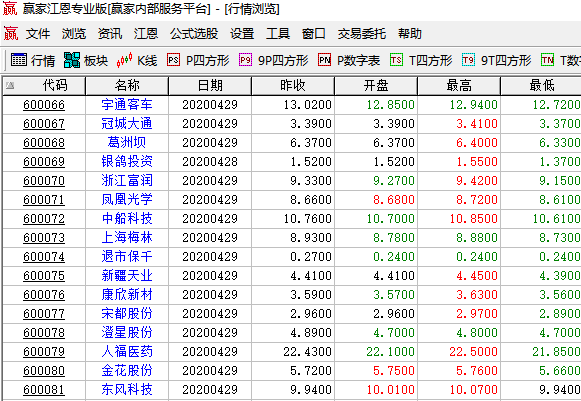Open stock code 600070
This screenshot has width=581, height=401.
44,181
